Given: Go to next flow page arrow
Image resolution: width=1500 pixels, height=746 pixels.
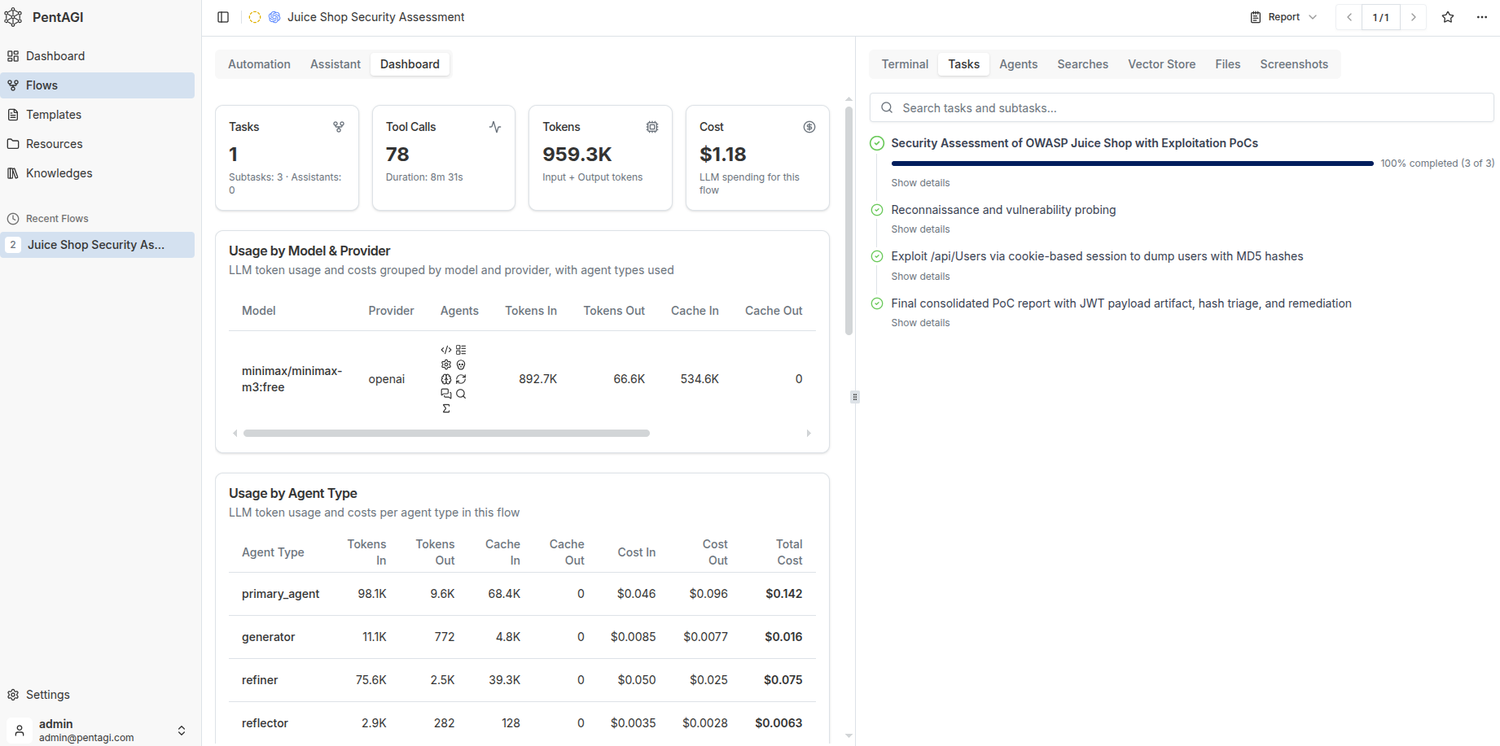Looking at the screenshot, I should (1413, 17).
